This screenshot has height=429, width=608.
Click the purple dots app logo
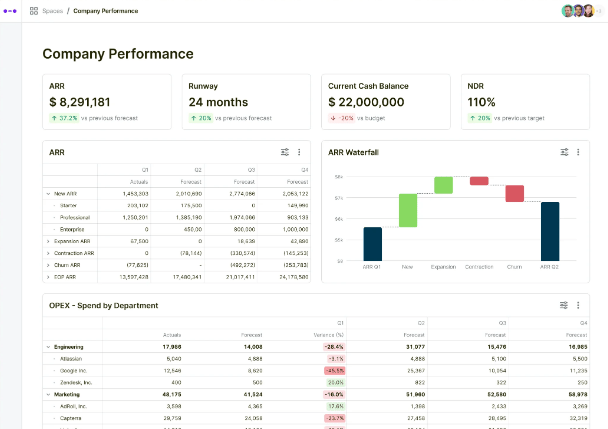10,11
